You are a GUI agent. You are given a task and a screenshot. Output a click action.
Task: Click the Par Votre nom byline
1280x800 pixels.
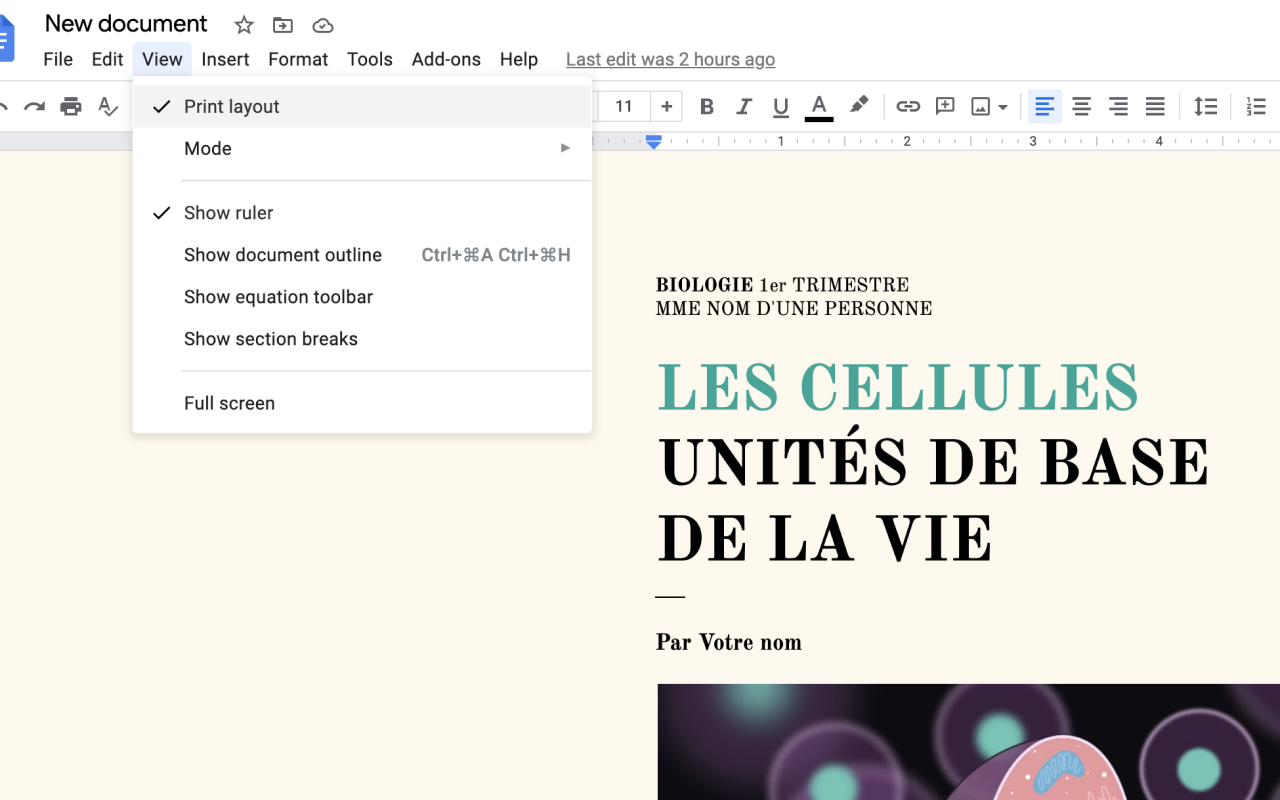click(728, 642)
